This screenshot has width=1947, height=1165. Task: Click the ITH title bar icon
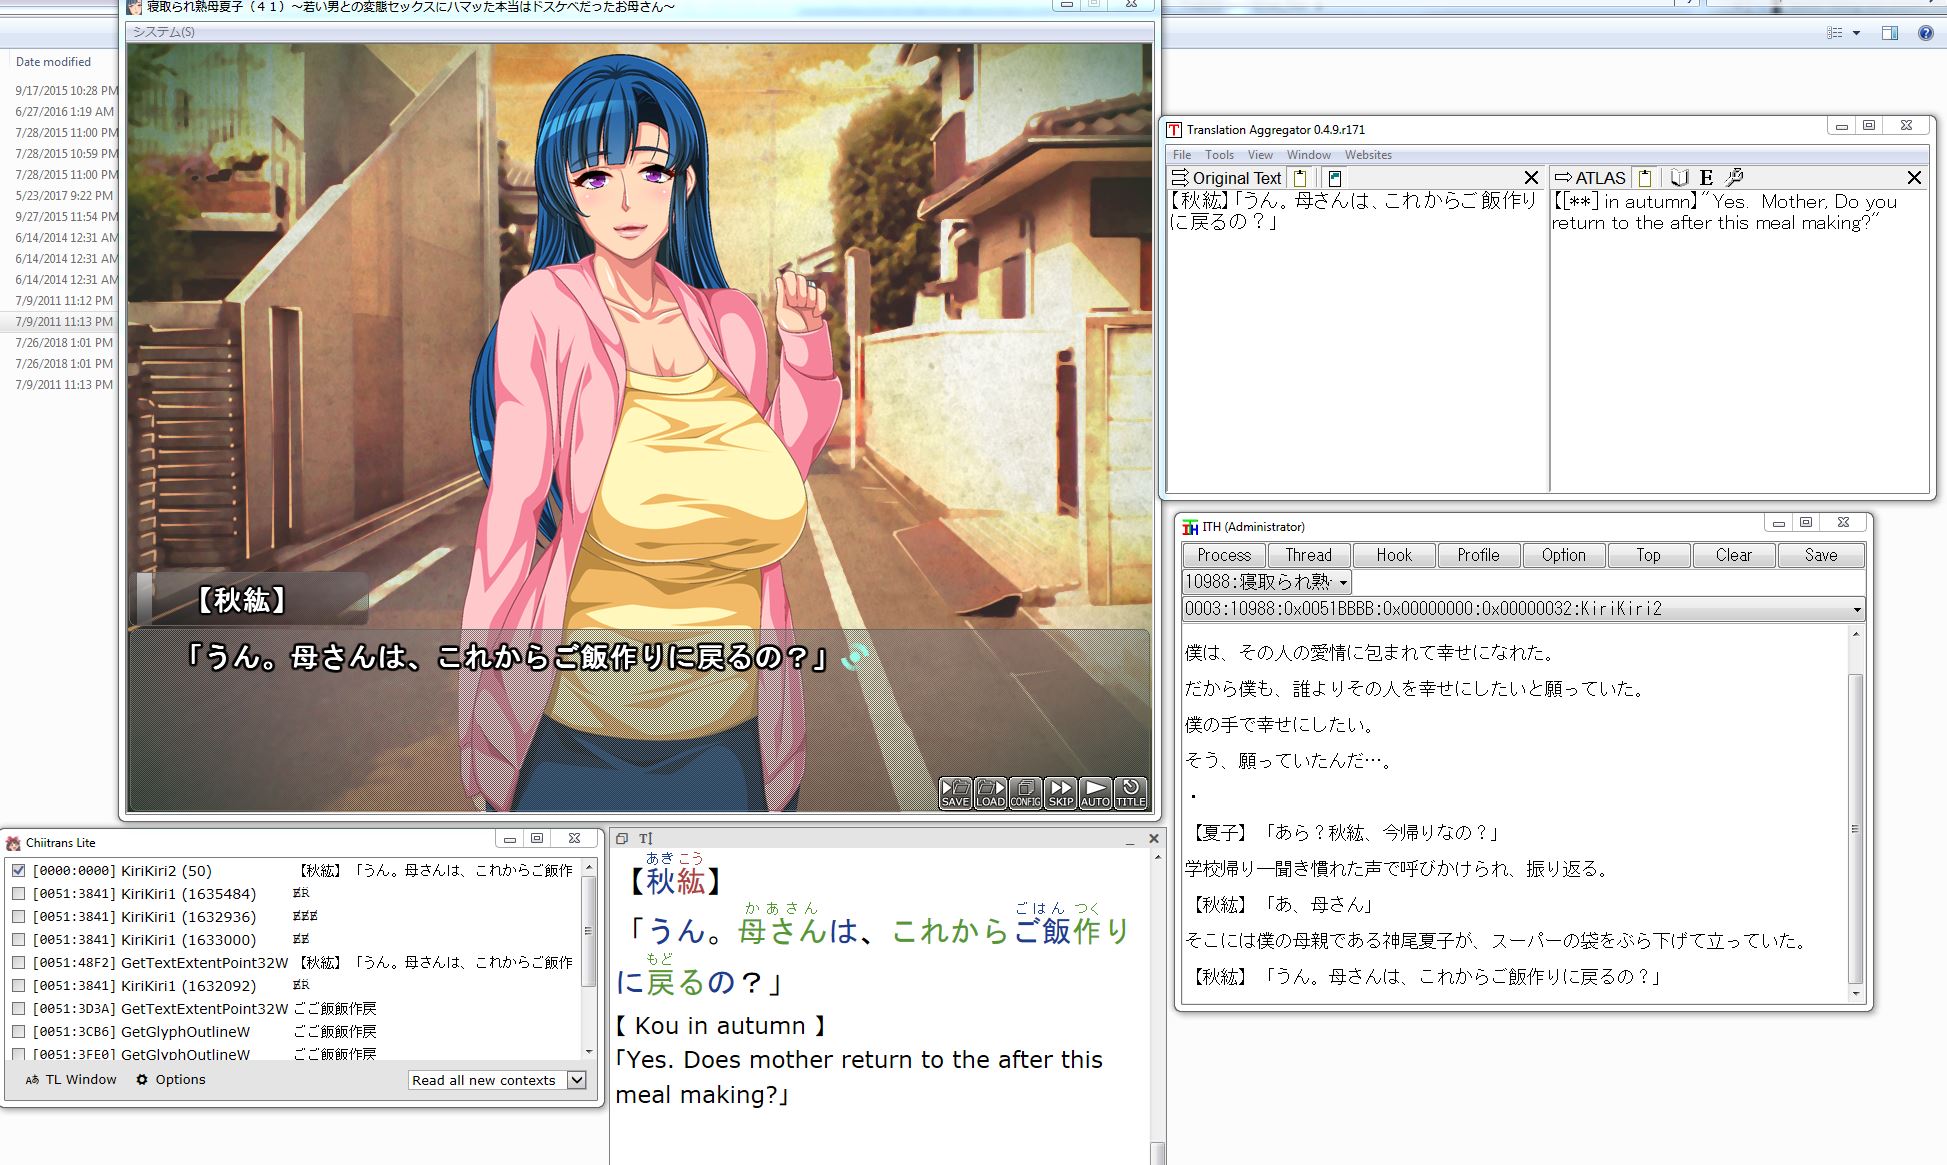(1190, 527)
